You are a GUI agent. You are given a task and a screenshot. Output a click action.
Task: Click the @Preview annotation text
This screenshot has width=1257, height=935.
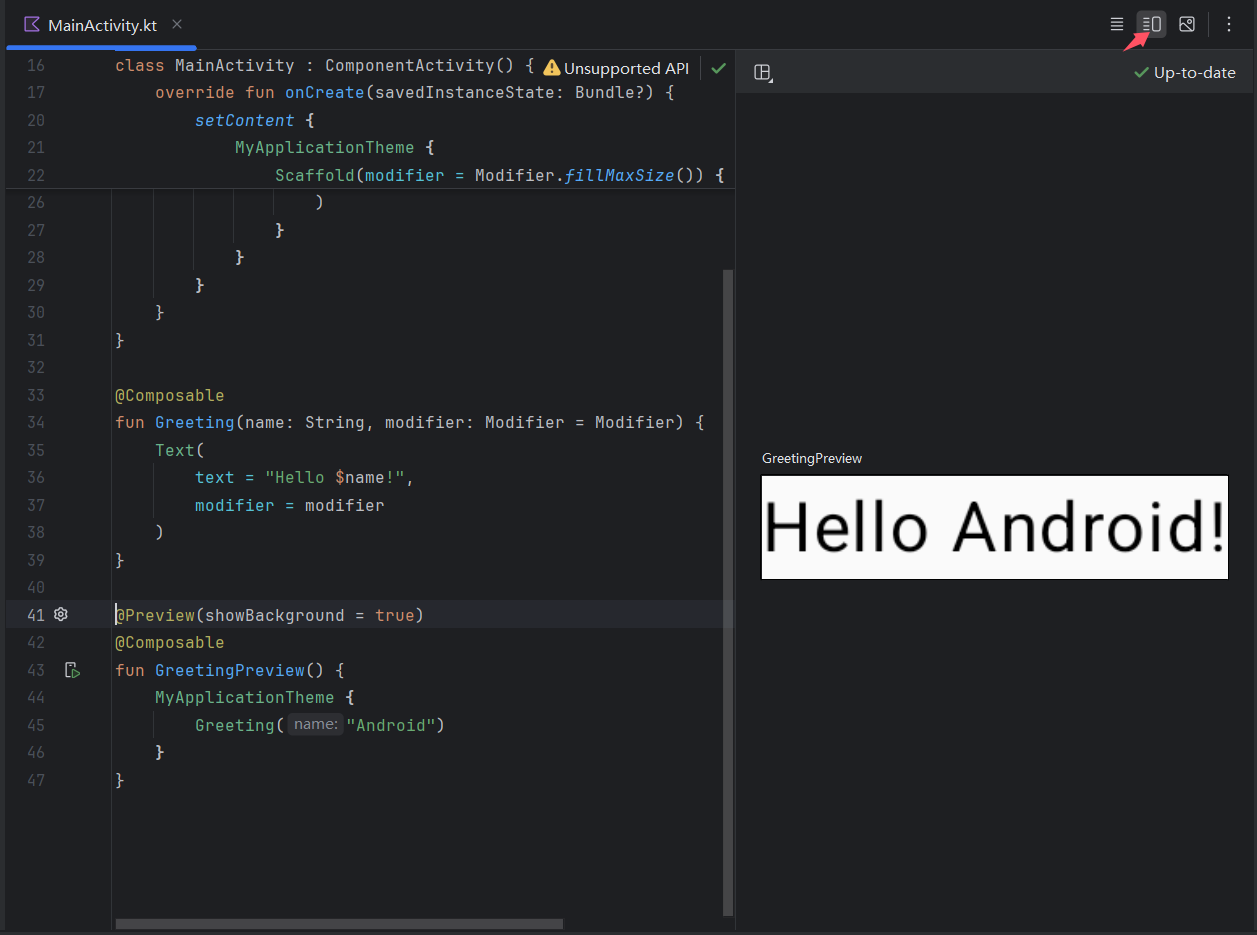(x=155, y=615)
